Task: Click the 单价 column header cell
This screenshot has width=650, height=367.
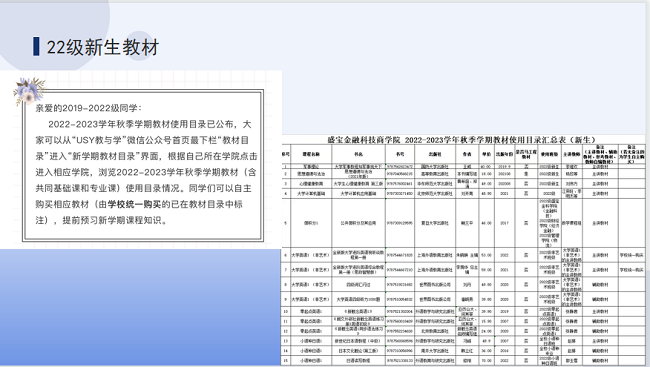Action: [486, 154]
